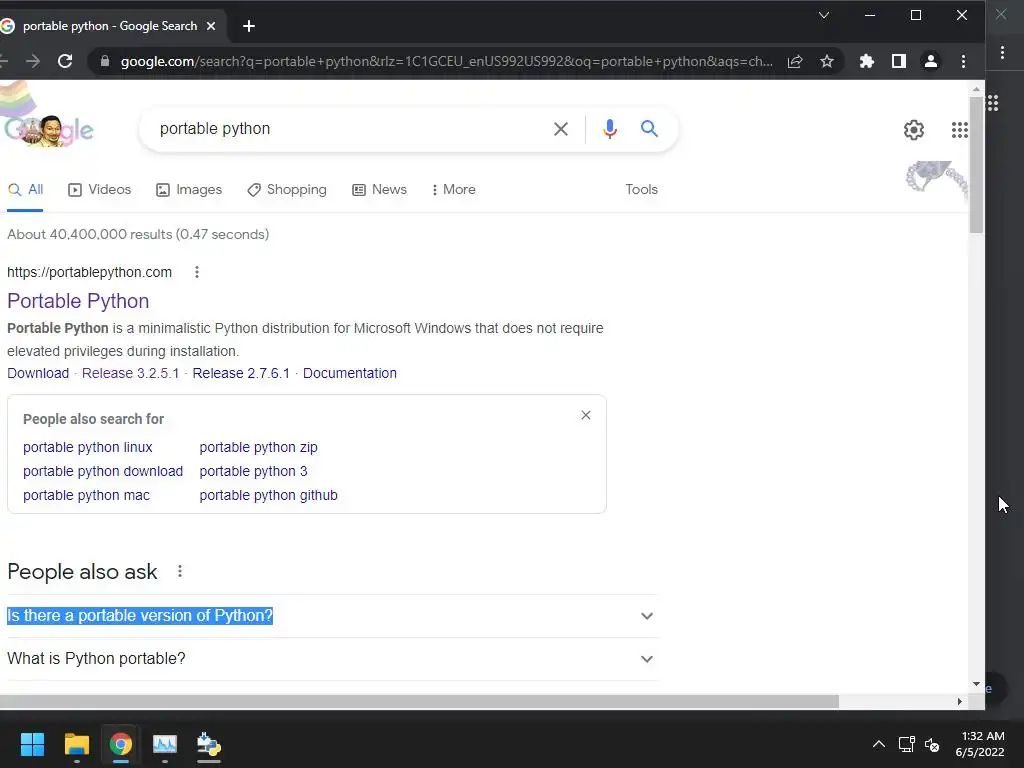Open the Python installer taskbar icon
Viewport: 1024px width, 768px height.
click(209, 744)
